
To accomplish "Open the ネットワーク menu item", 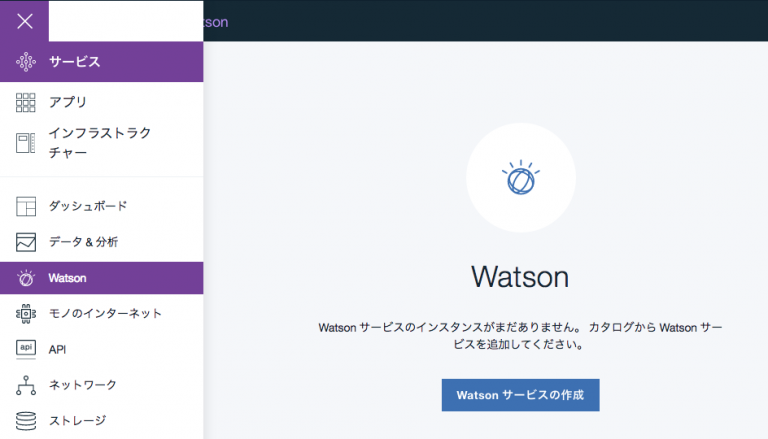I will 82,385.
